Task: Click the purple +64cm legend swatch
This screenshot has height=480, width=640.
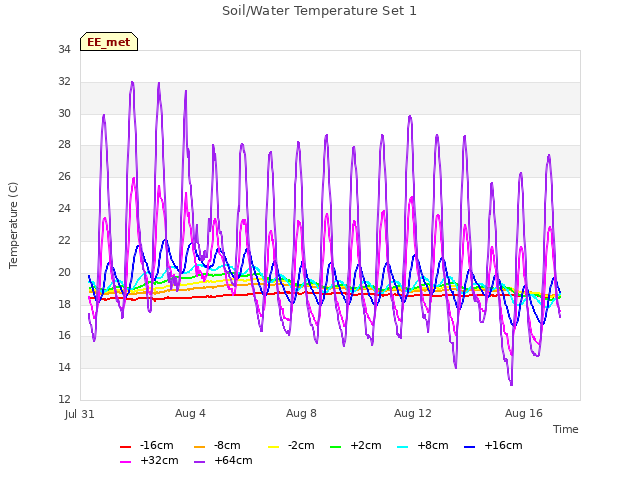Action: (x=200, y=462)
